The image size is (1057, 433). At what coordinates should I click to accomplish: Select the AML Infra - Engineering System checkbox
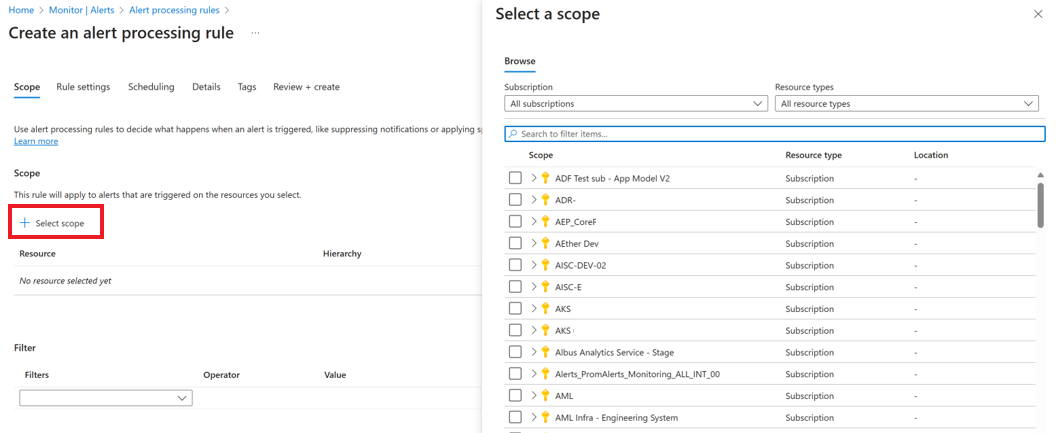coord(515,417)
